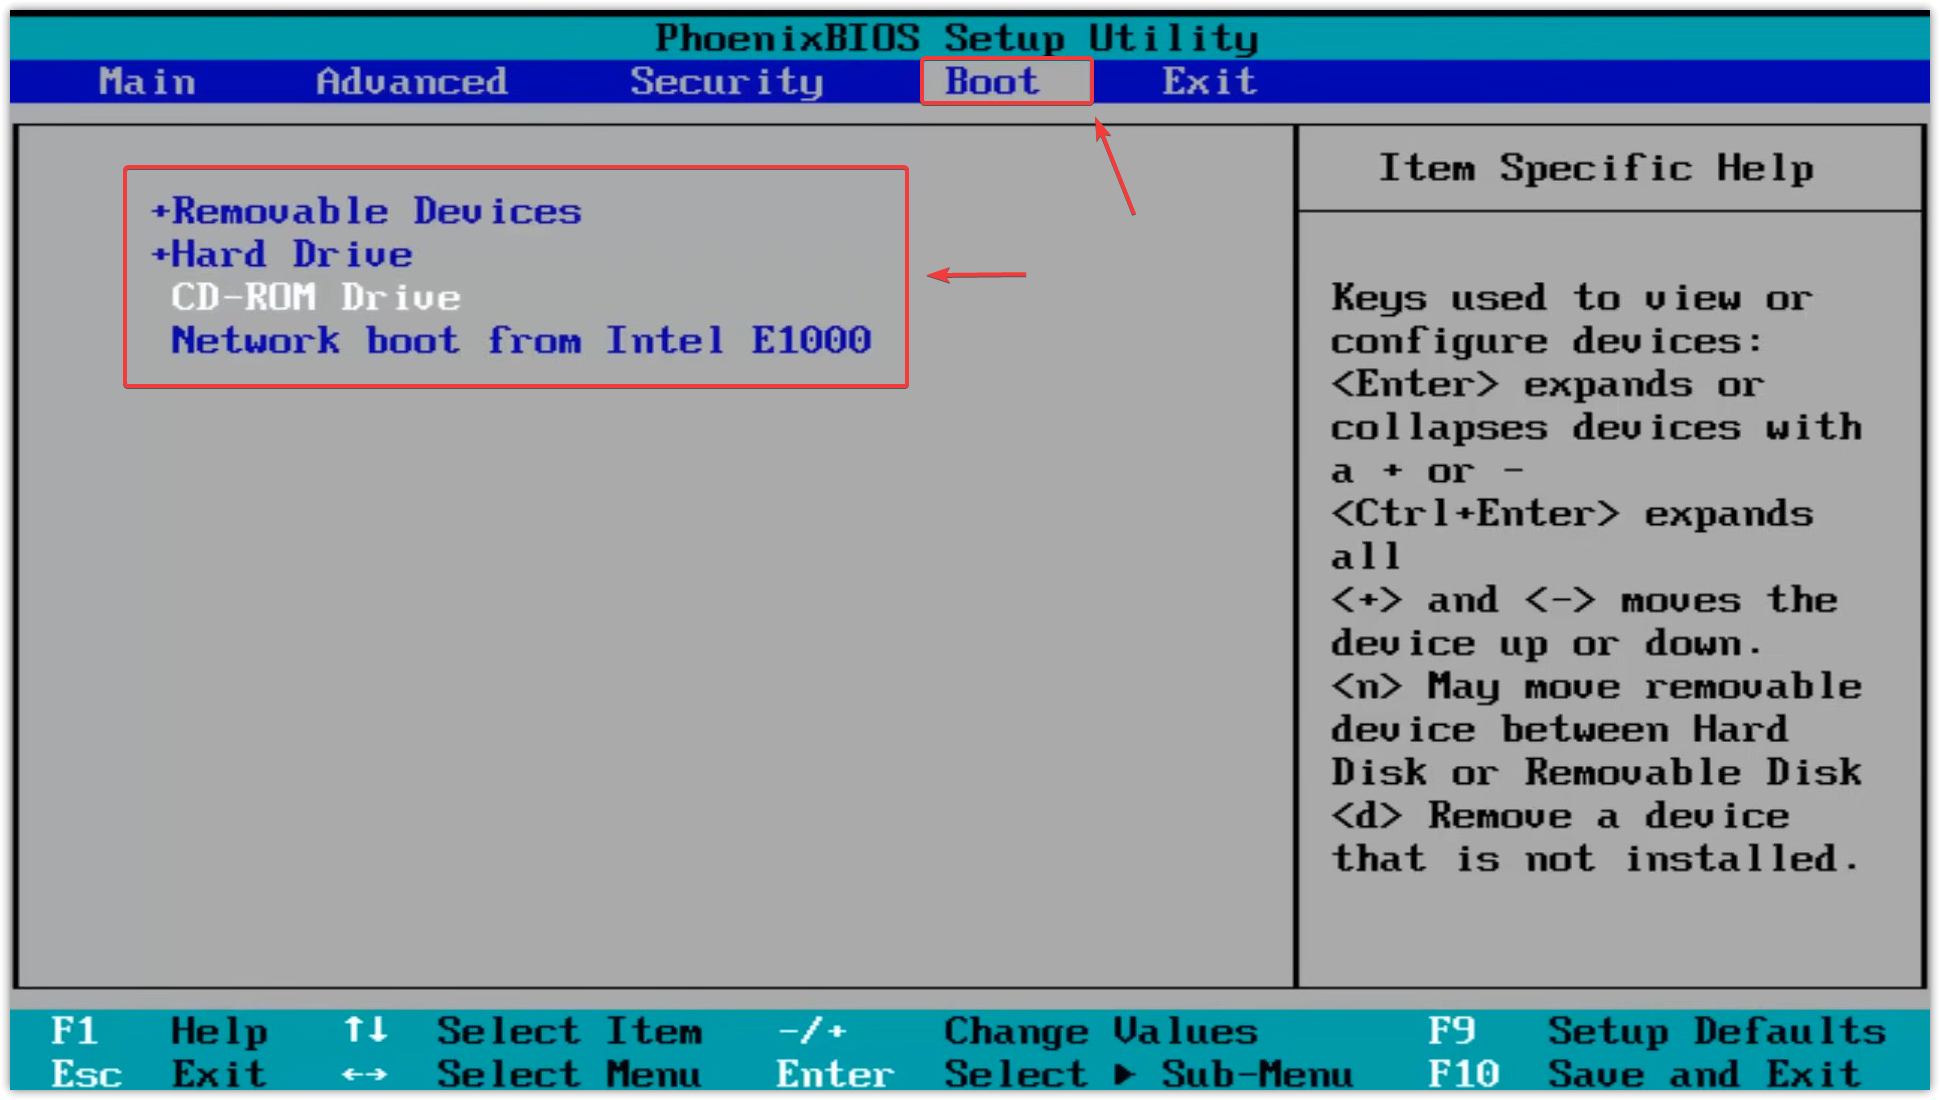This screenshot has width=1940, height=1100.
Task: Click the Item Specific Help heading
Action: pos(1596,168)
